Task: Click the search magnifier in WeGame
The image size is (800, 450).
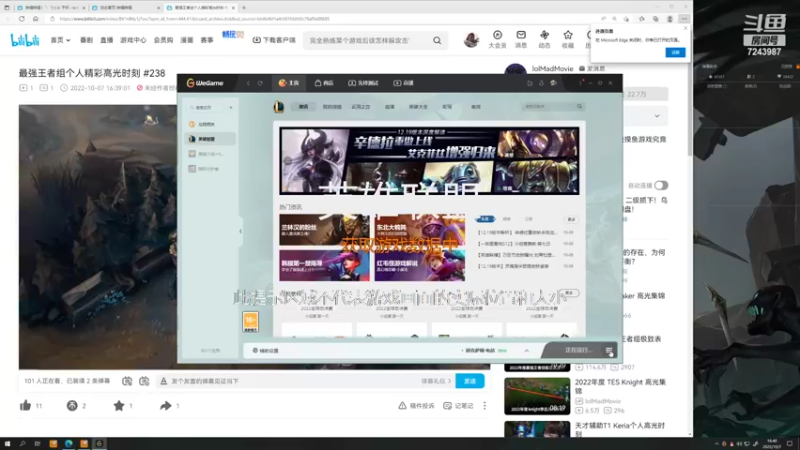Action: click(580, 107)
